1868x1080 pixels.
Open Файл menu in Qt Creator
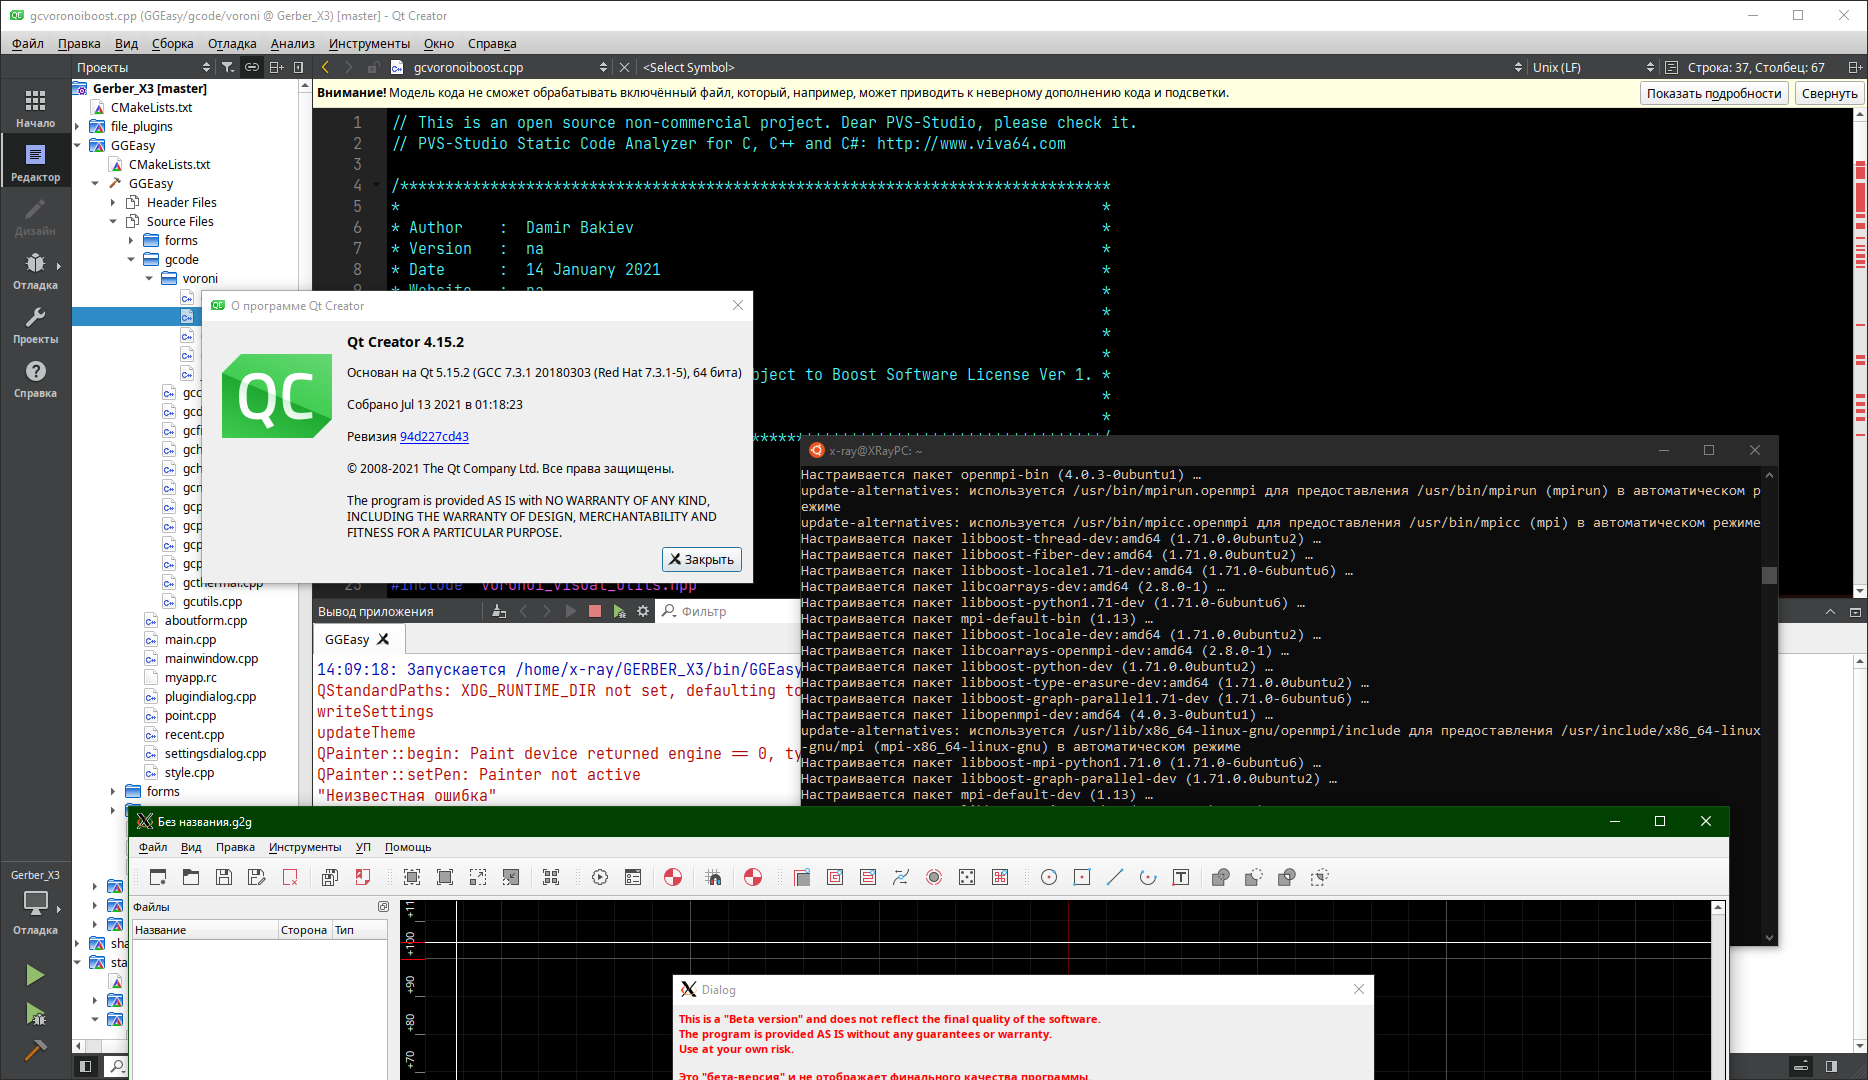click(x=28, y=43)
